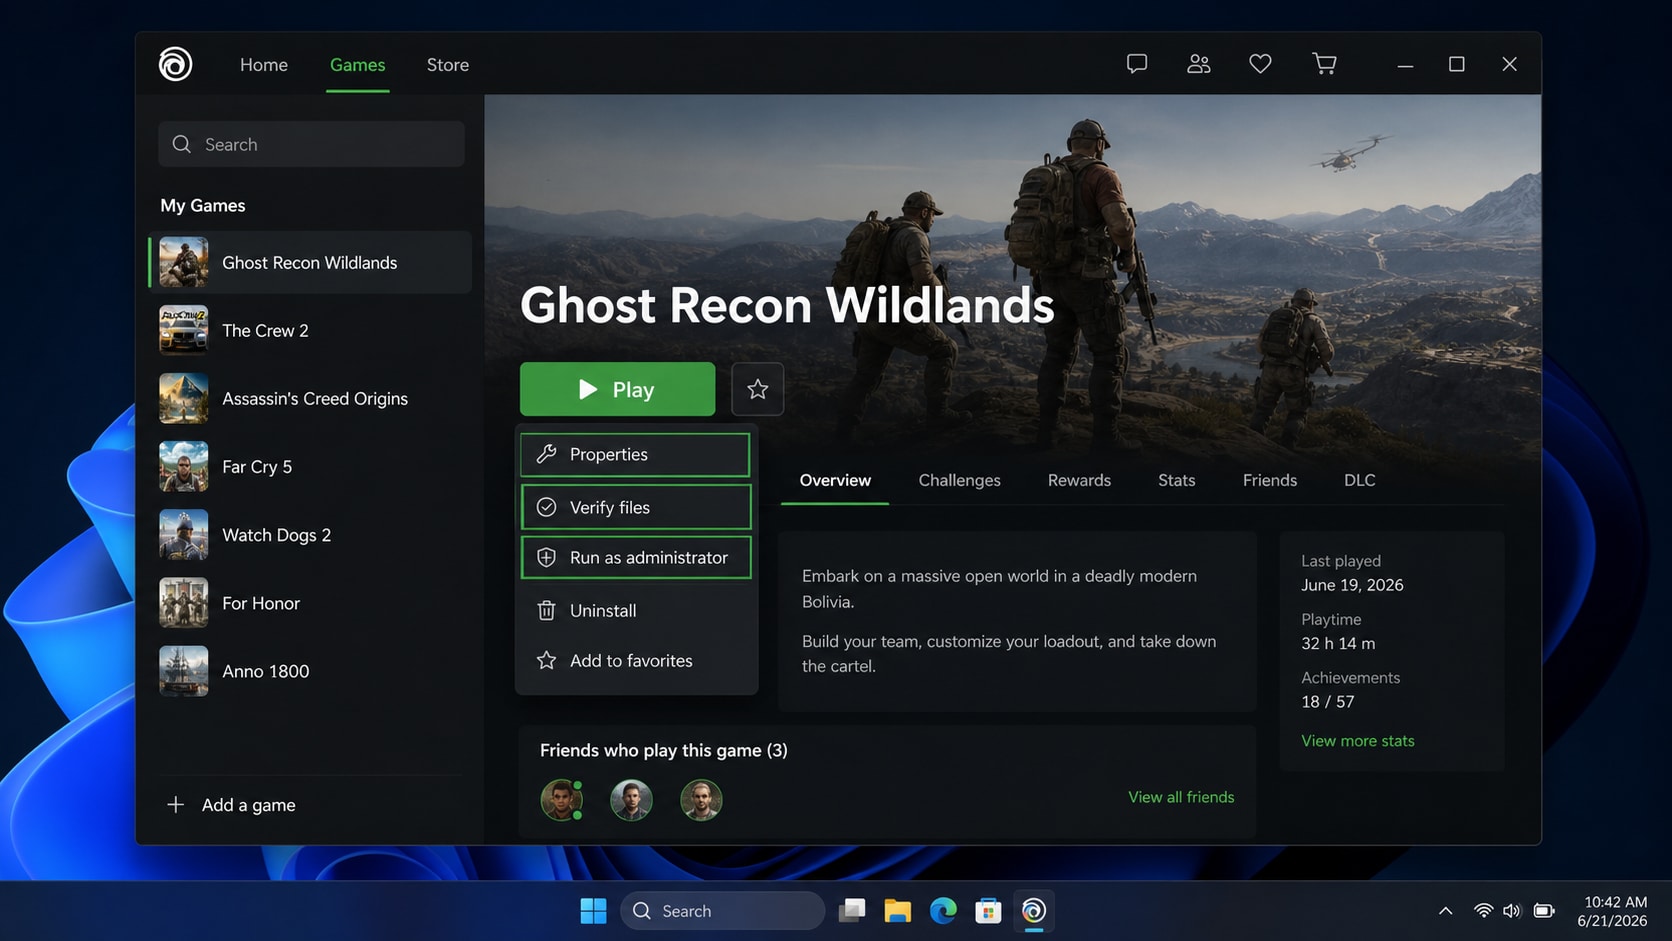Open the wishlist heart icon

coord(1260,64)
